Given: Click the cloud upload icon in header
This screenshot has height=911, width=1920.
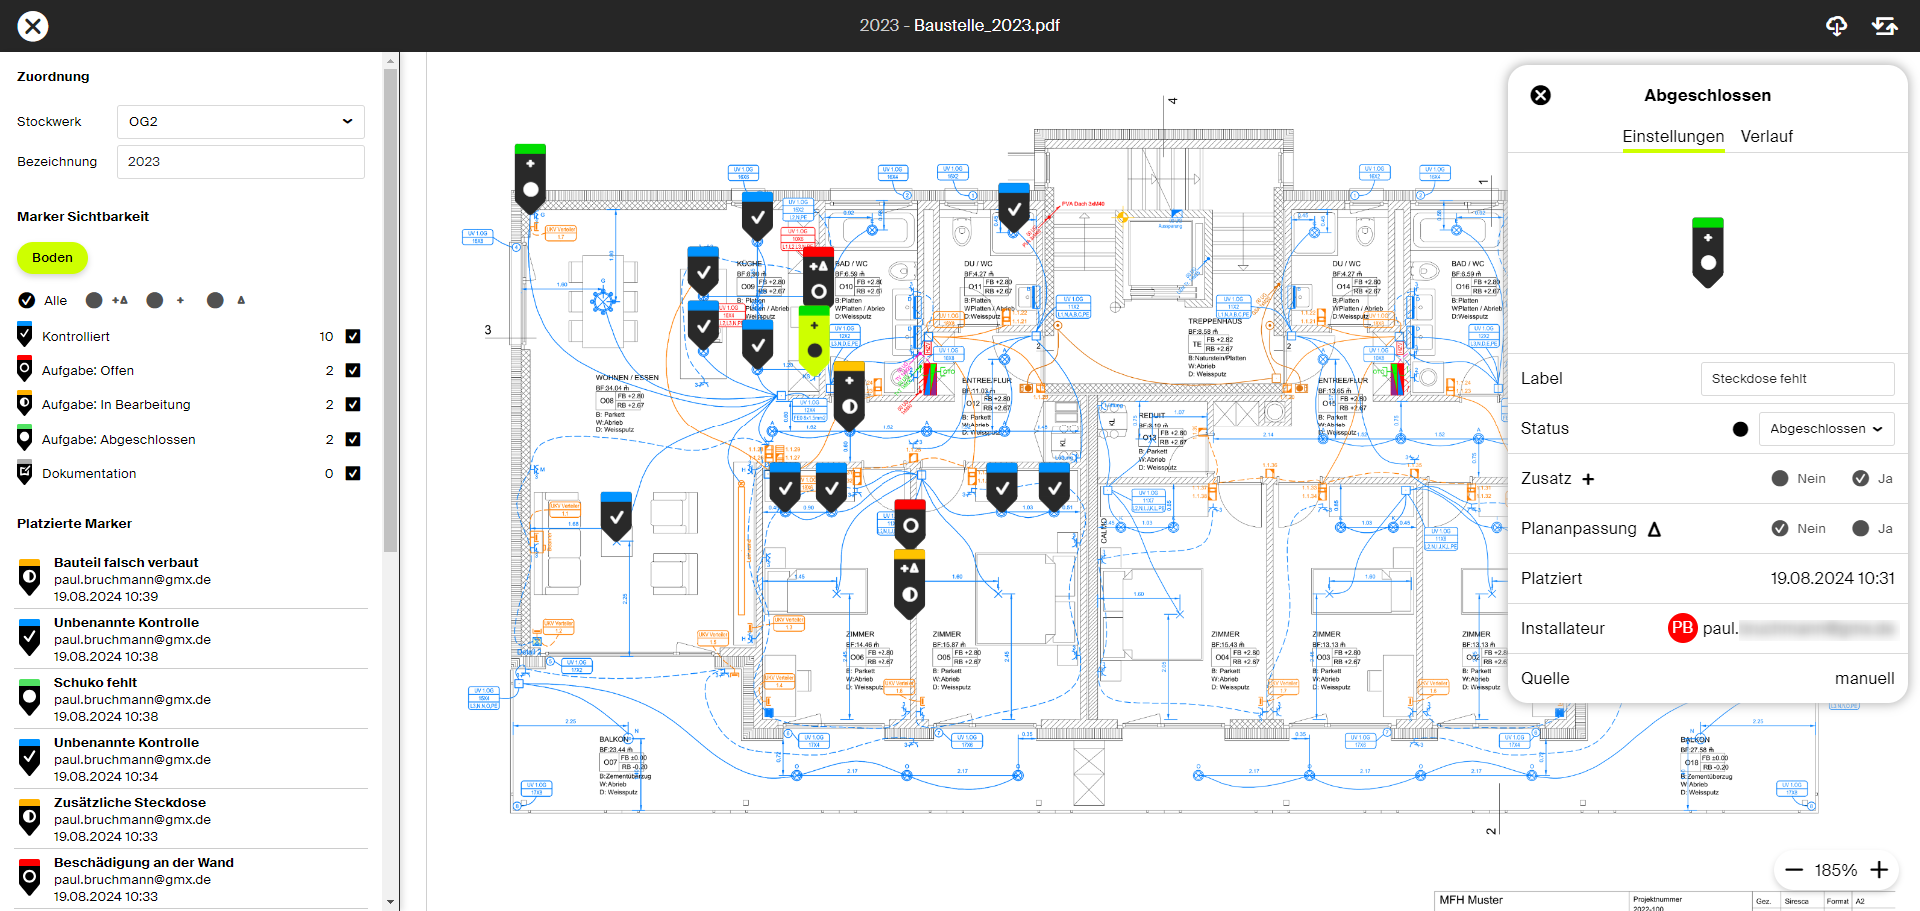Looking at the screenshot, I should [x=1836, y=26].
